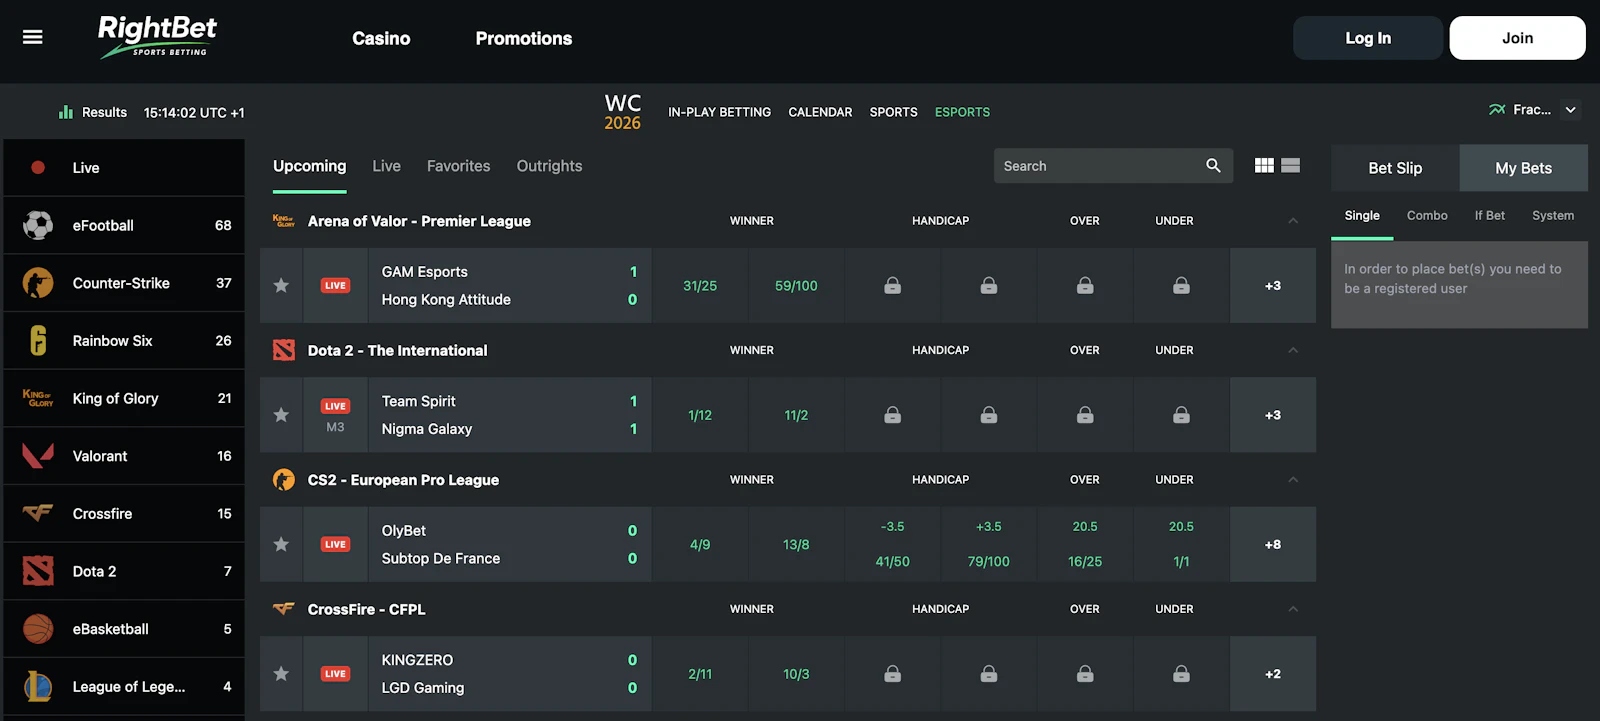Collapse CrossFire - CFPL section
1600x721 pixels.
[1293, 609]
